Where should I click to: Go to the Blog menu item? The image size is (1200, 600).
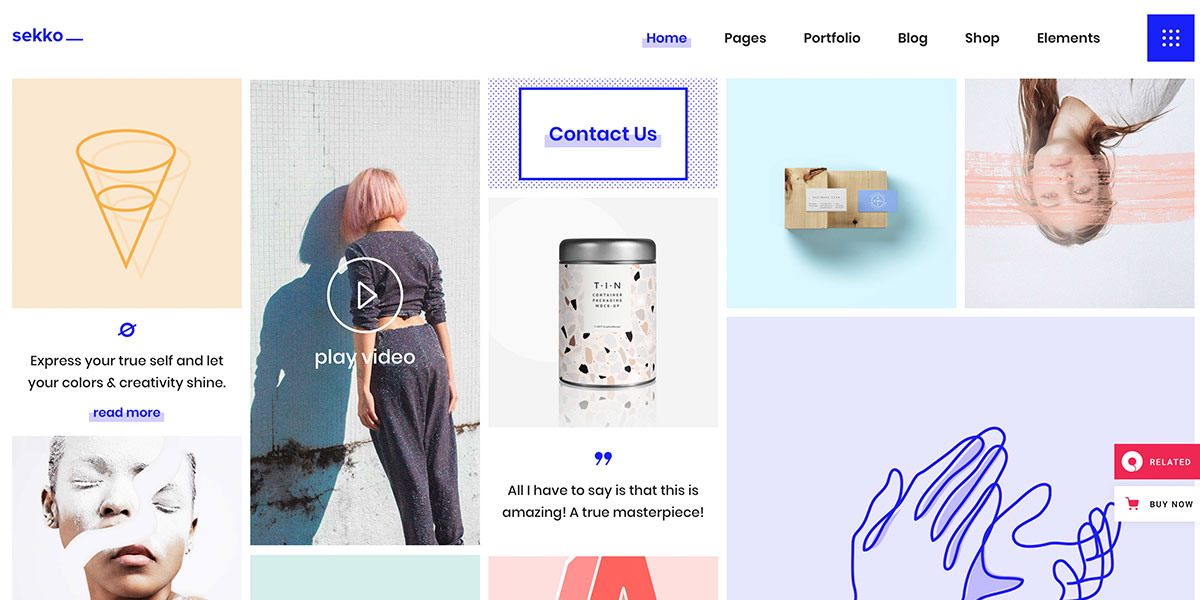(912, 38)
